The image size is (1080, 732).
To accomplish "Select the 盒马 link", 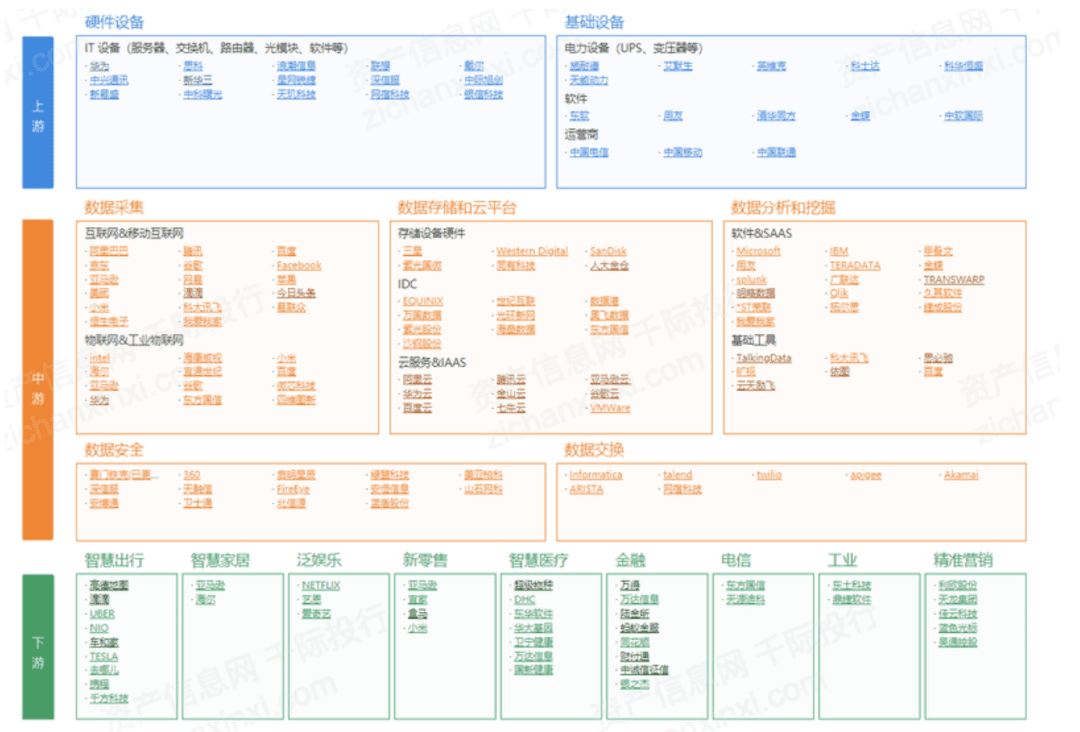I will [x=417, y=614].
